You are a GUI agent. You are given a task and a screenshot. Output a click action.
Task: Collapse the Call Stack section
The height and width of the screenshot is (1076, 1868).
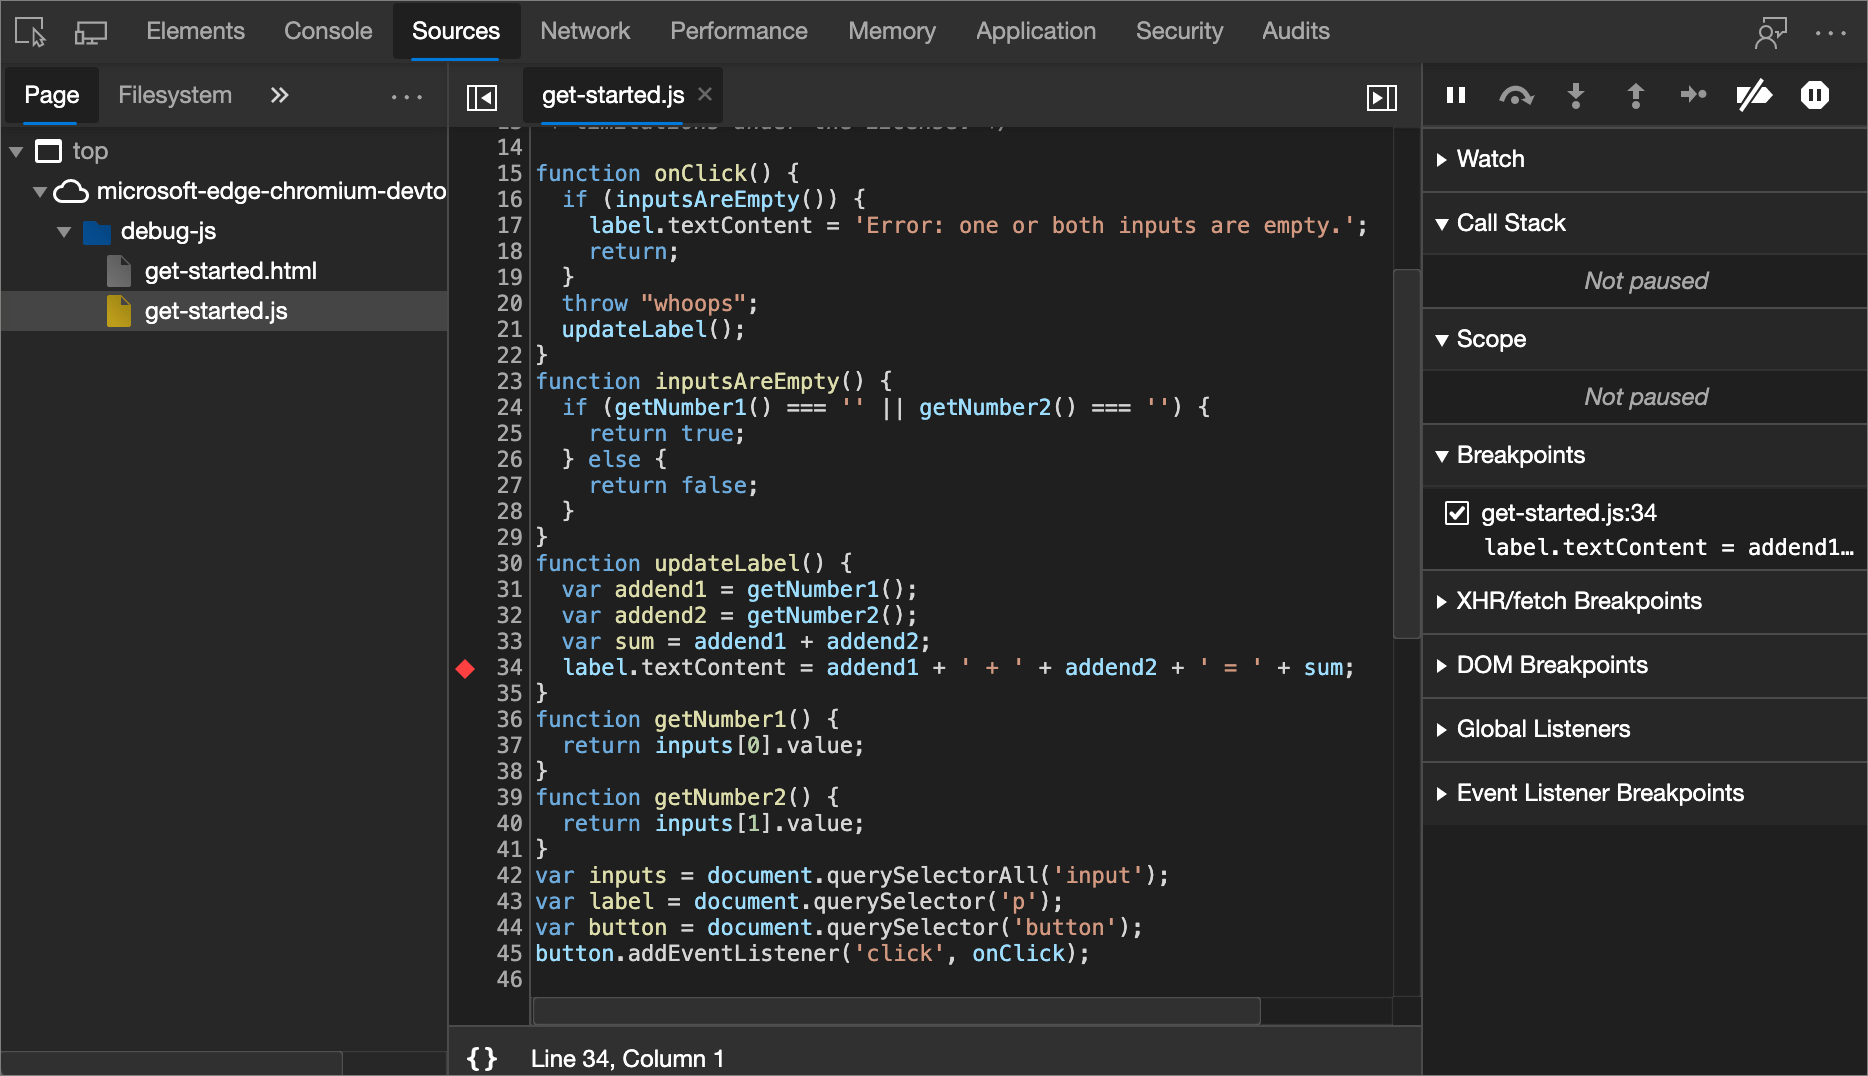[x=1443, y=222]
